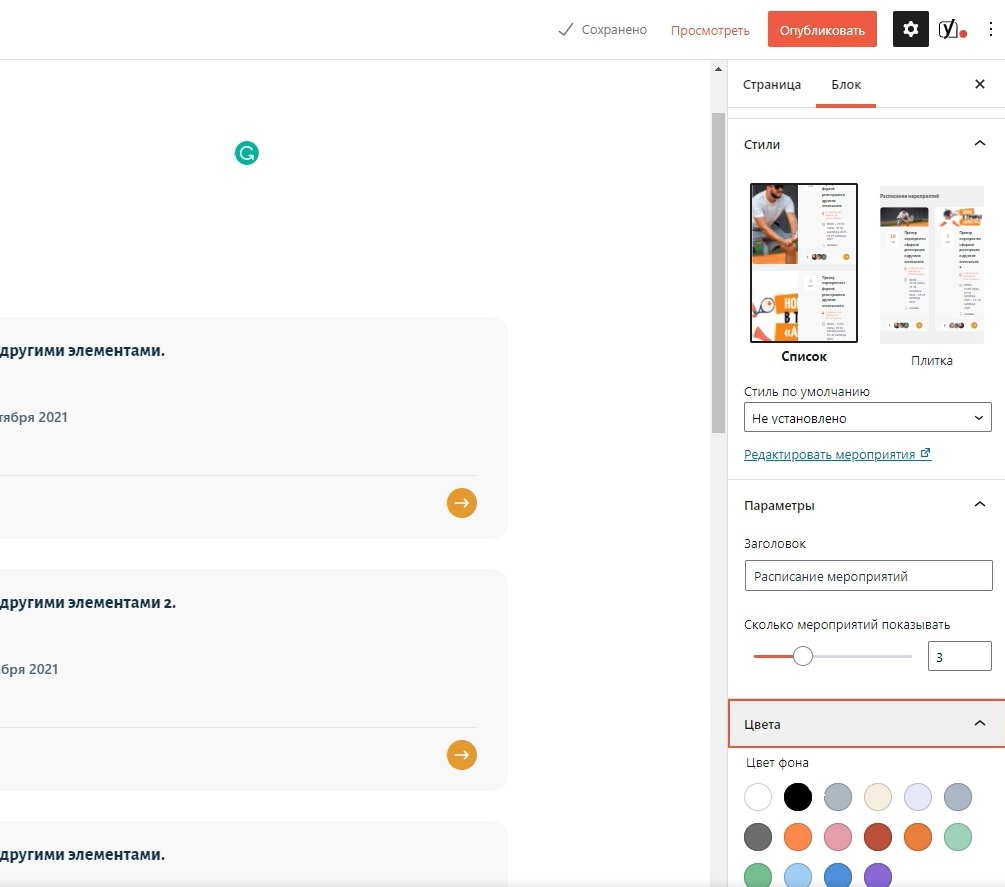Open the Стиль по умолчанию dropdown
This screenshot has width=1005, height=887.
click(x=867, y=417)
